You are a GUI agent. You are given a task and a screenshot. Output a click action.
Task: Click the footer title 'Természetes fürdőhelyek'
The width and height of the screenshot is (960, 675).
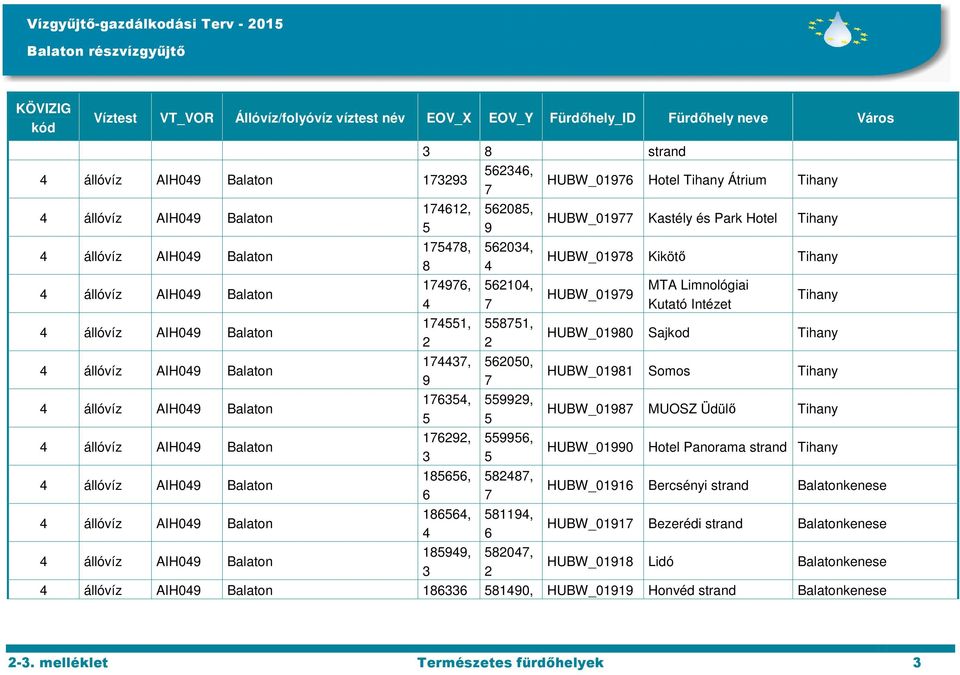(x=510, y=662)
